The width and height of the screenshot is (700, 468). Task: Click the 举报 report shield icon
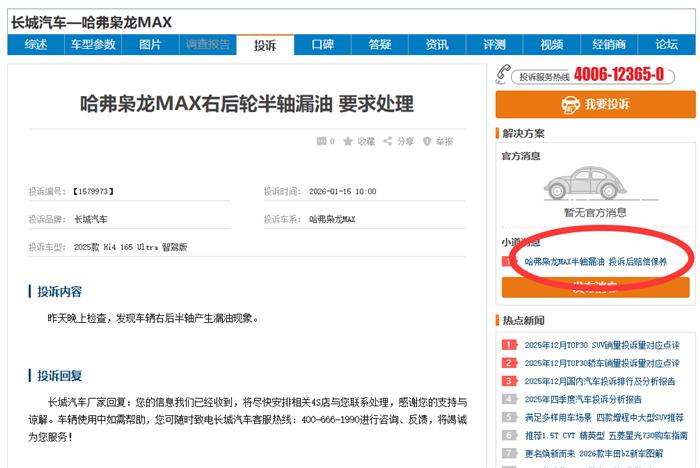tap(427, 142)
